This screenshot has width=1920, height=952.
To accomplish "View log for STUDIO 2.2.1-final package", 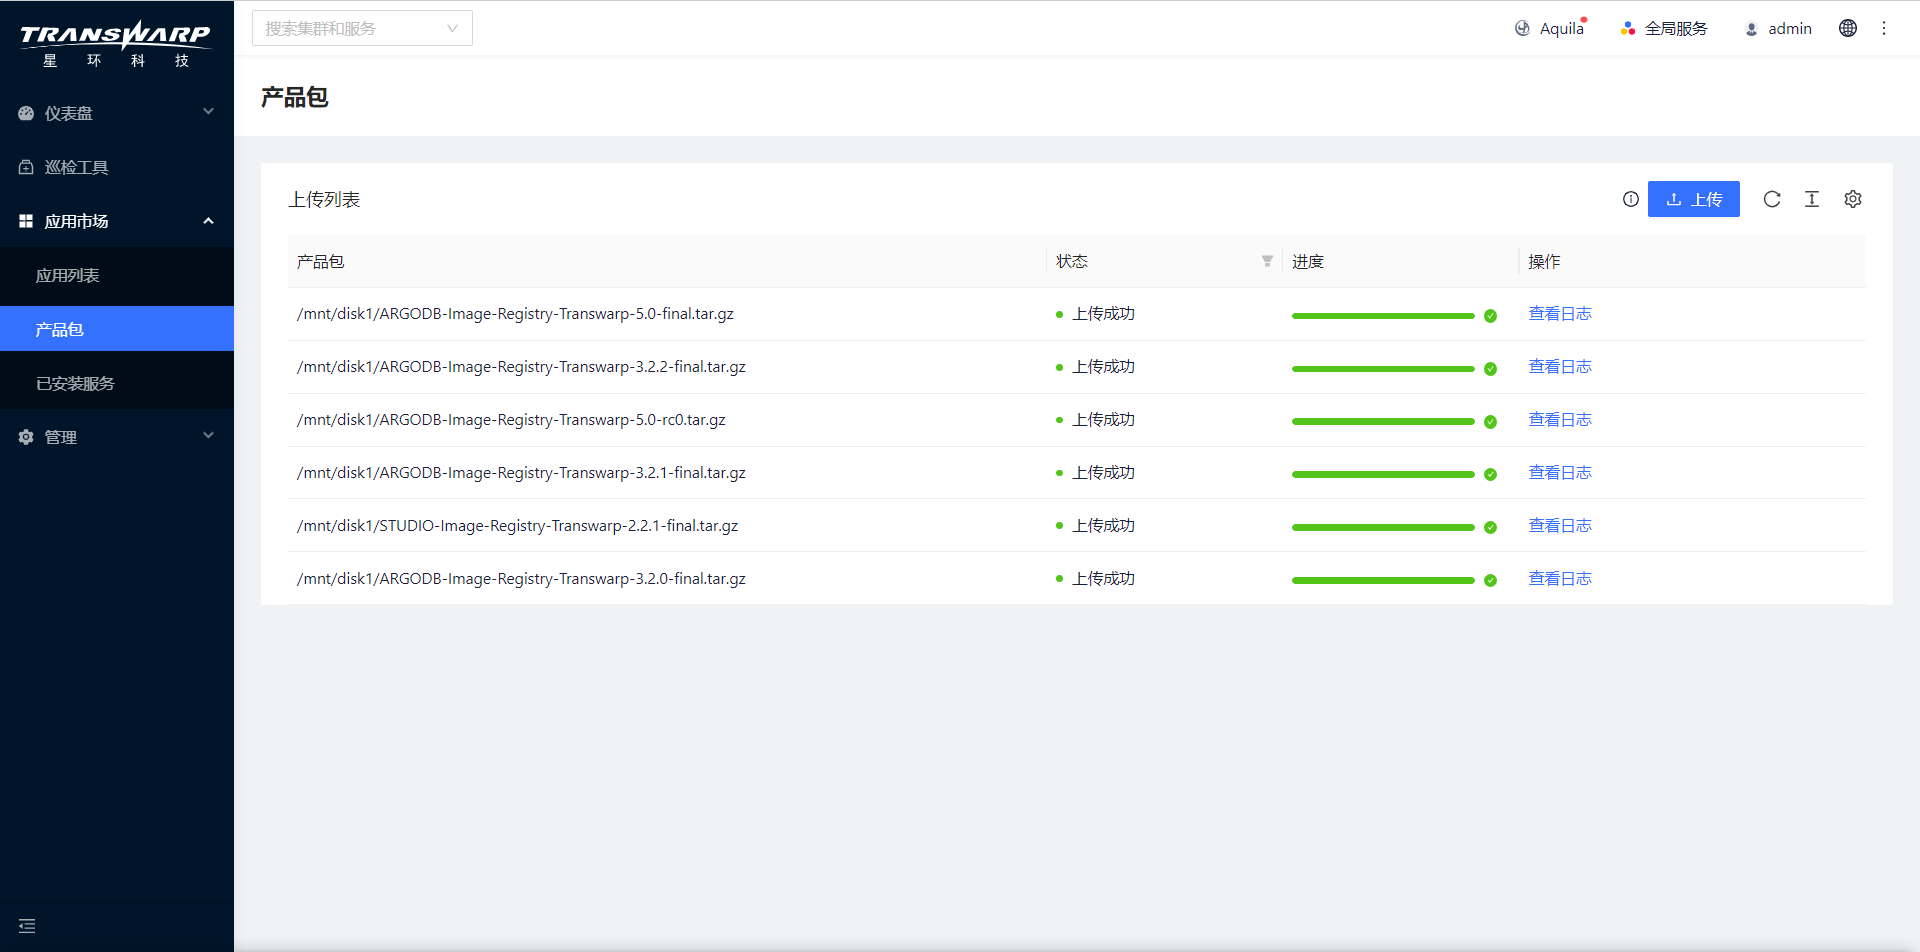I will coord(1559,526).
